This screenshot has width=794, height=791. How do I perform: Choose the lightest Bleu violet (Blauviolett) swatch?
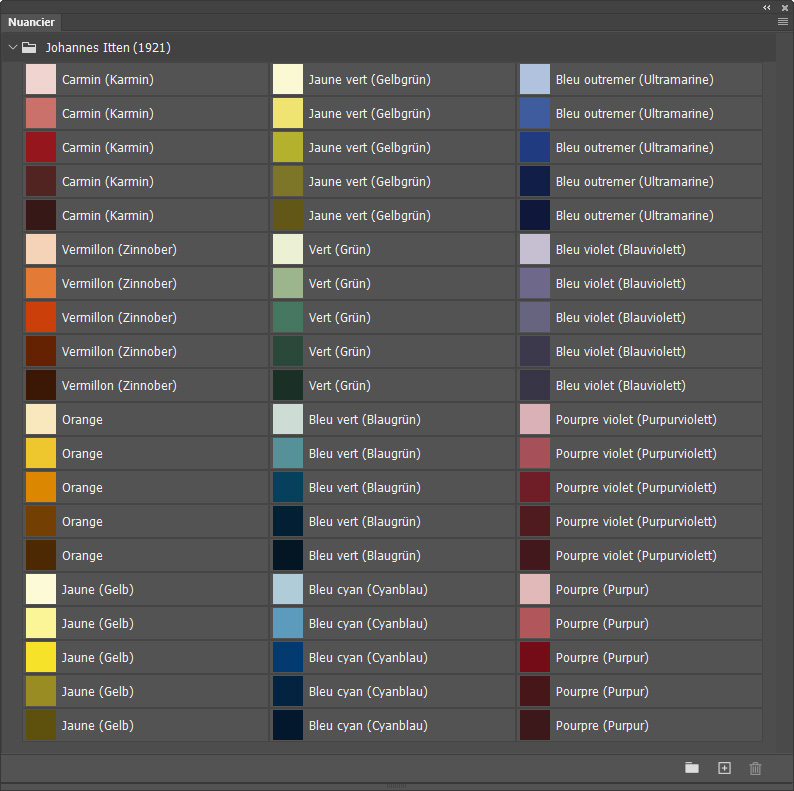point(535,250)
